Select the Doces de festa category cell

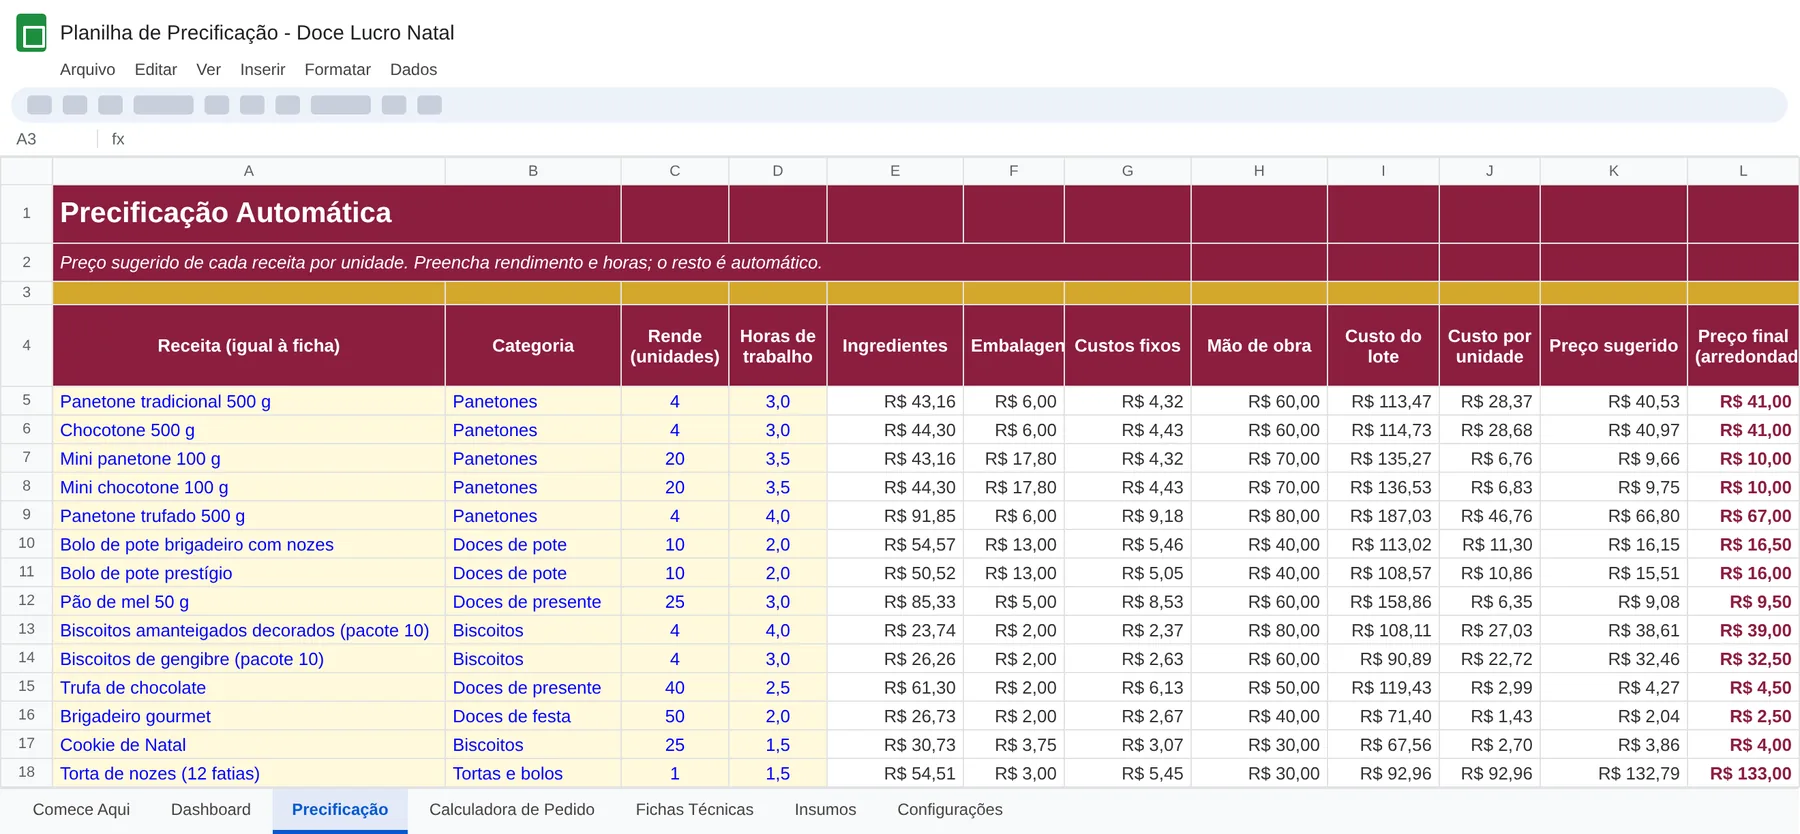(x=533, y=716)
